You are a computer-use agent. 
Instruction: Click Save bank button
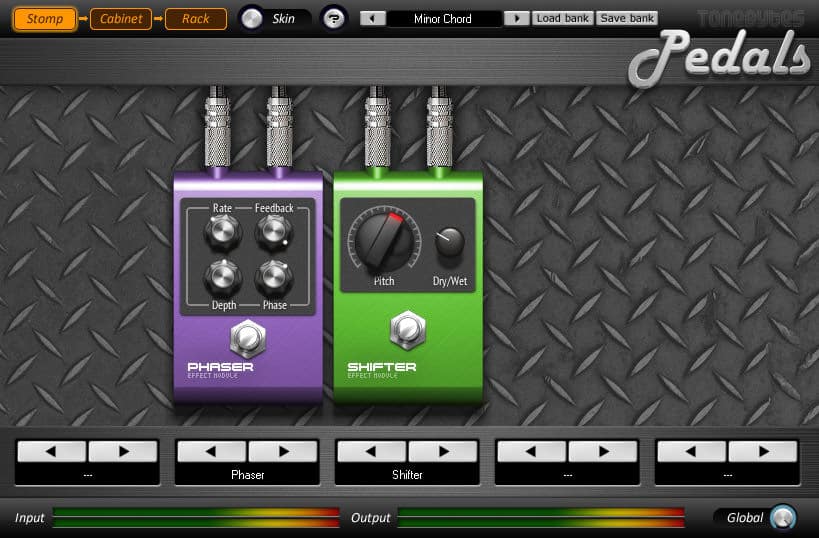pyautogui.click(x=627, y=18)
